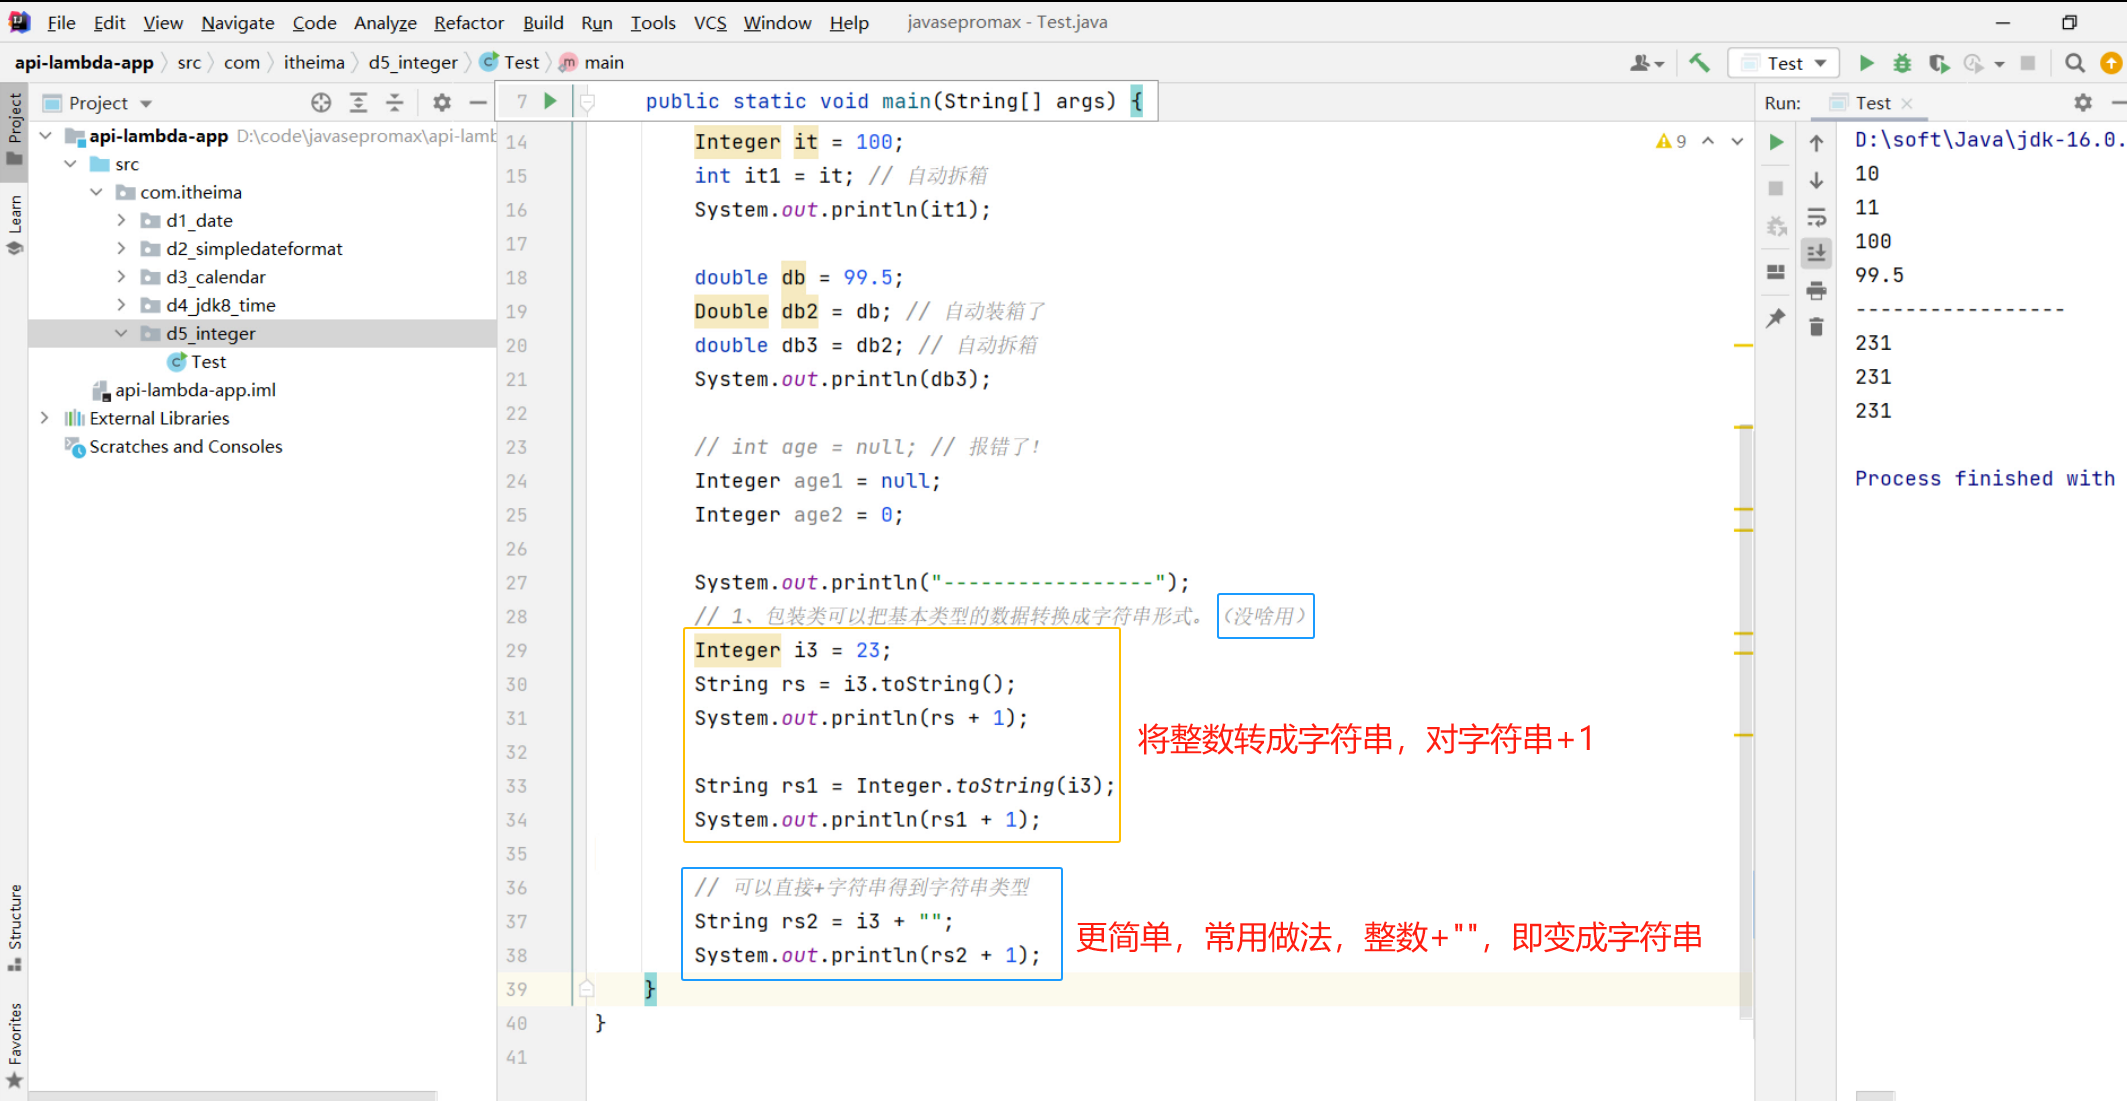Toggle Soft-Wrap in Run console
This screenshot has width=2127, height=1101.
1816,217
